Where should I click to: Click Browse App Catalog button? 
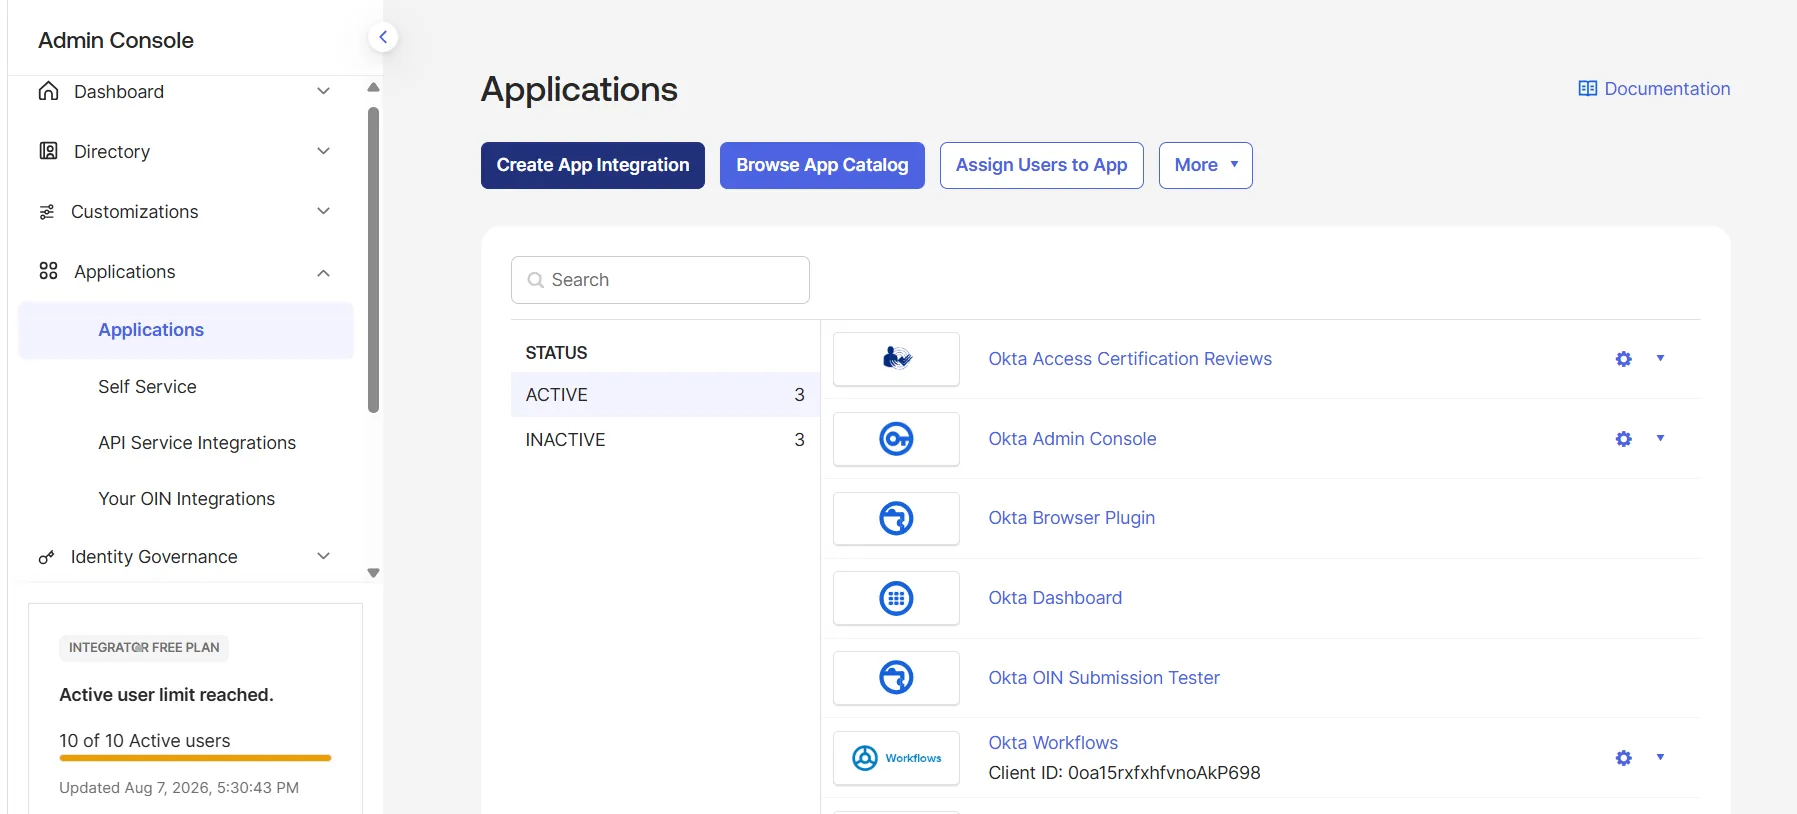click(x=822, y=165)
